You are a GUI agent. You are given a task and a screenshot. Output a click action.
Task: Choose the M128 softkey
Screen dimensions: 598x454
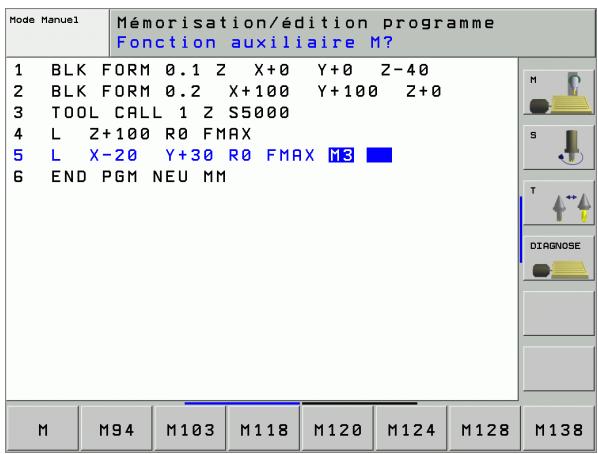(485, 429)
